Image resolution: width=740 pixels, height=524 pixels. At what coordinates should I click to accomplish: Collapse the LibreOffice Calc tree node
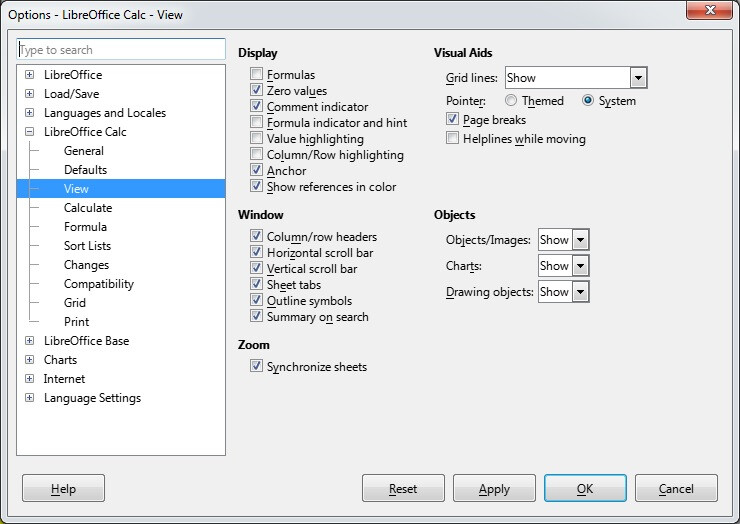29,132
